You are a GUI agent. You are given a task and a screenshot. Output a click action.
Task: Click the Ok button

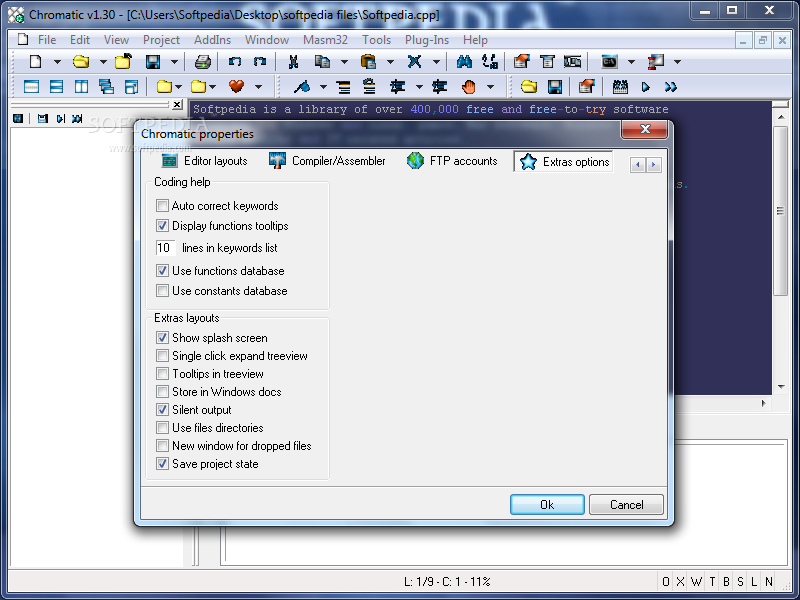click(x=547, y=505)
